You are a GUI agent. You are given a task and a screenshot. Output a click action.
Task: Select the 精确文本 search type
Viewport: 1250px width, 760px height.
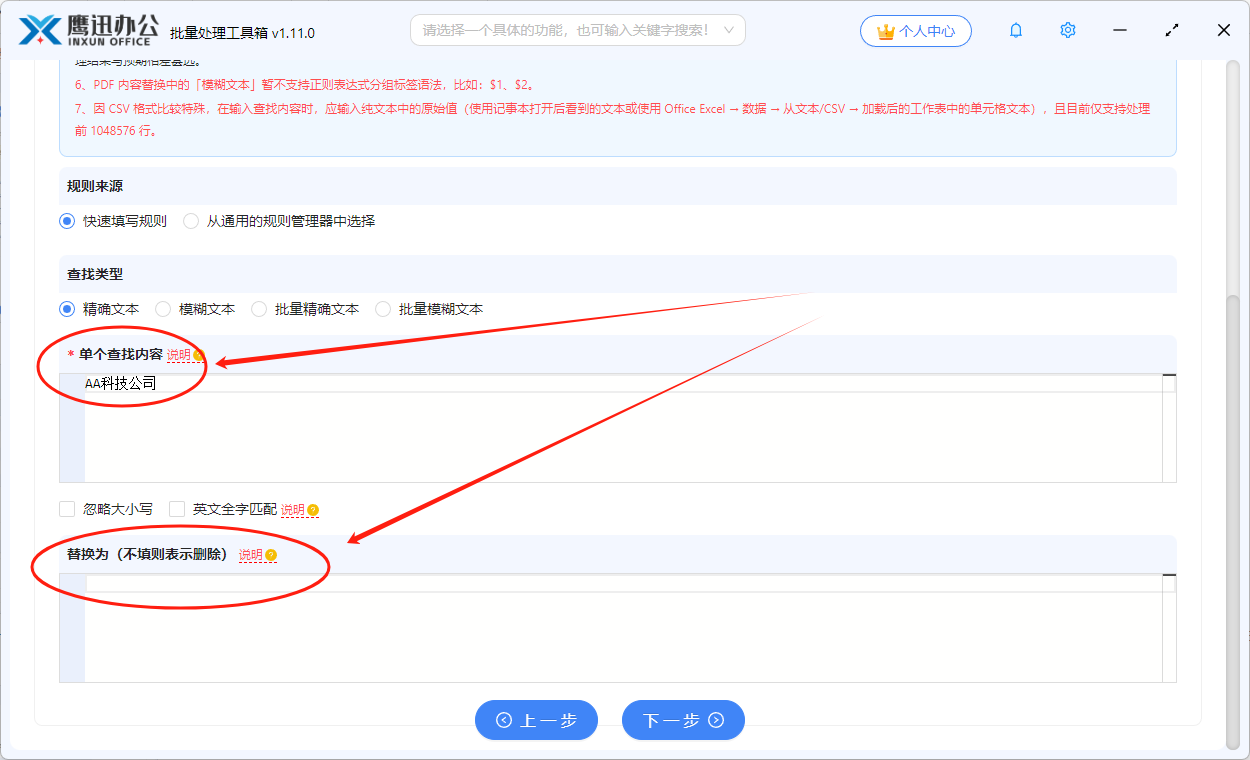coord(67,309)
